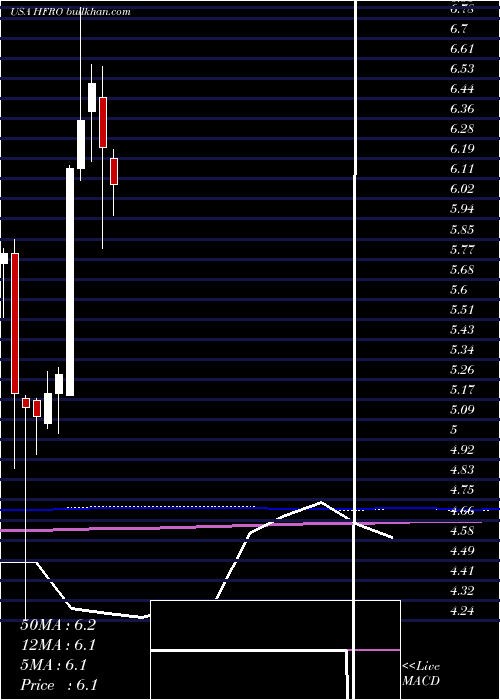Click the 4.66 price axis label
The height and width of the screenshot is (700, 500).
[x=462, y=510]
